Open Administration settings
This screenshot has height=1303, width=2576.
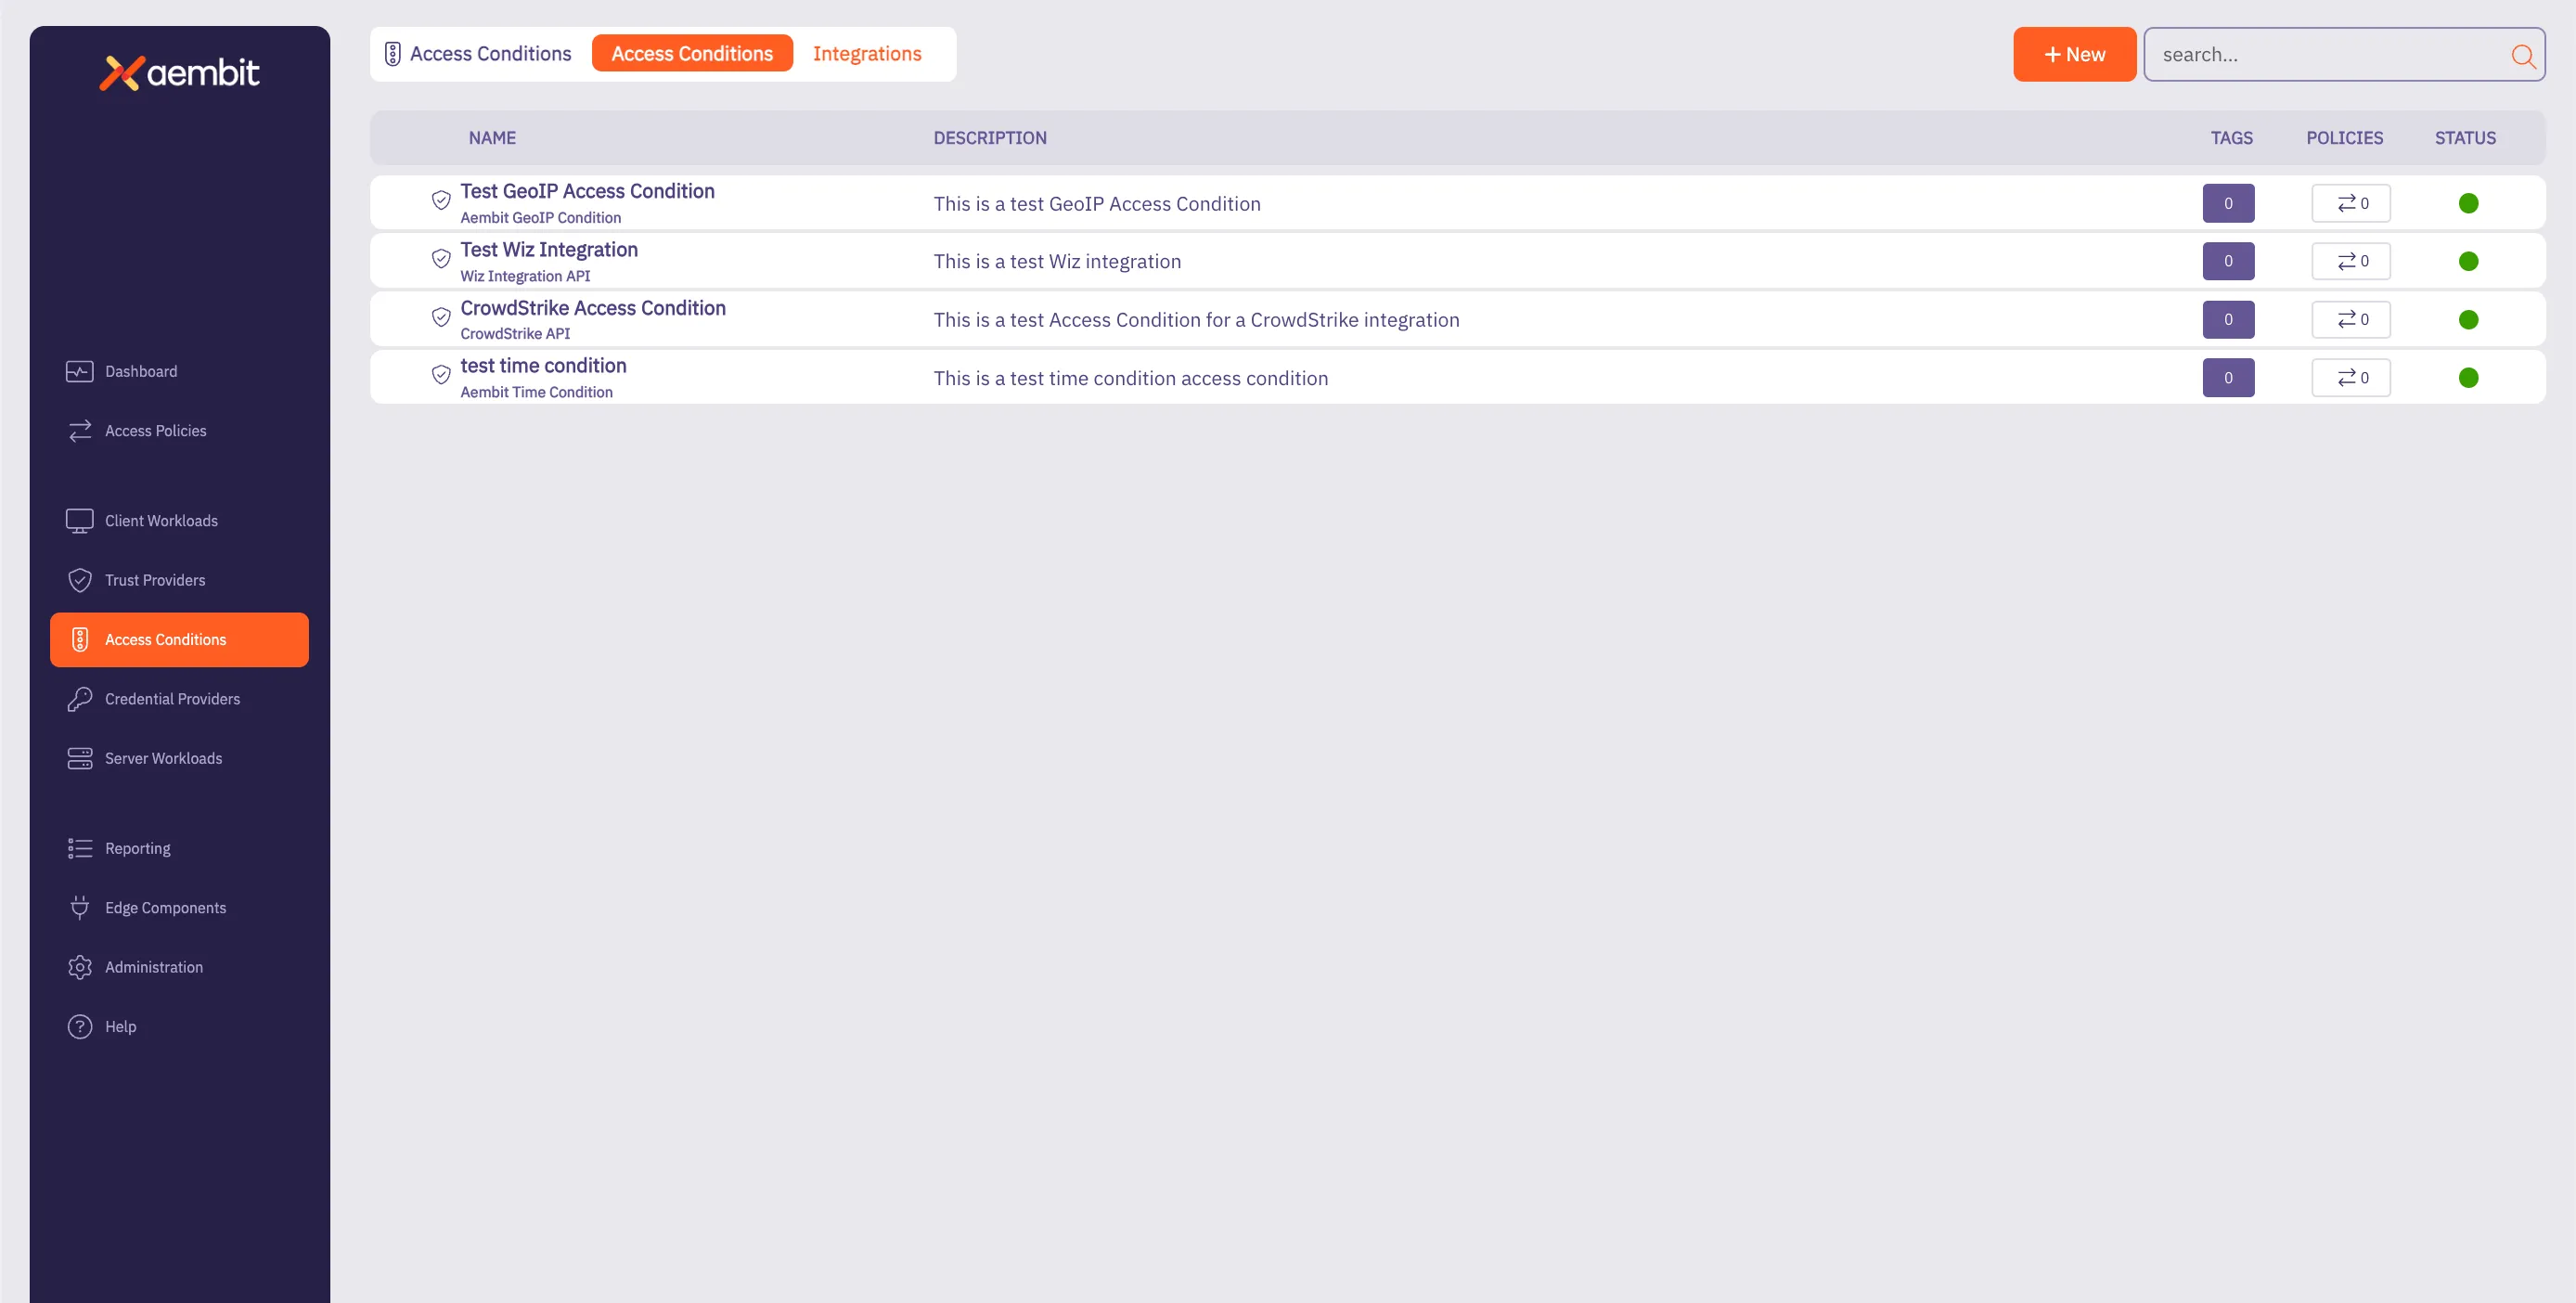coord(153,966)
